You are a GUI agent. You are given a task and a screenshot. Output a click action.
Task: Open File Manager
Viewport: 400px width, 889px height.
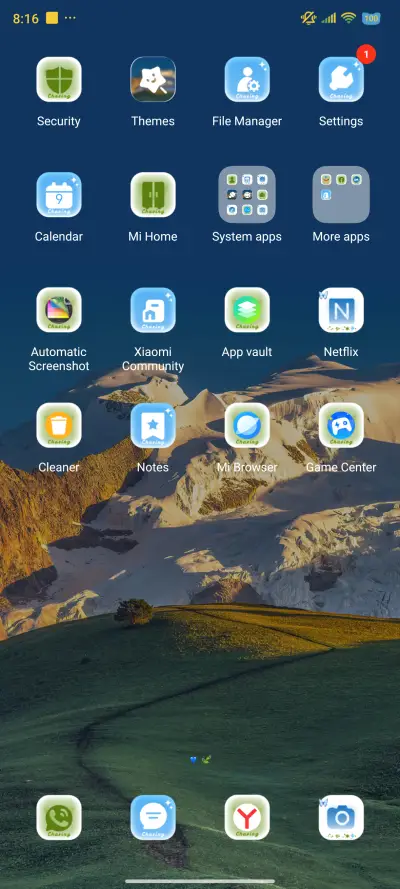click(x=247, y=79)
